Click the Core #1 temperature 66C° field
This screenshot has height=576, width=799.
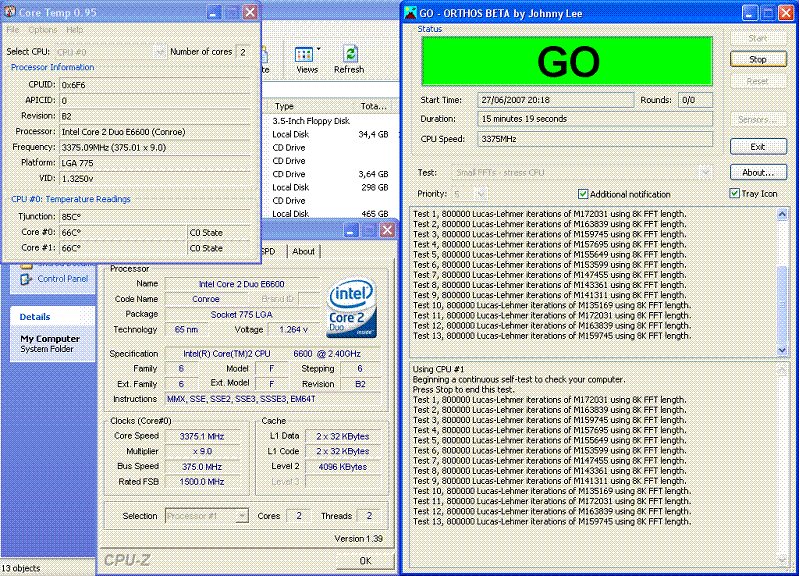[x=123, y=248]
